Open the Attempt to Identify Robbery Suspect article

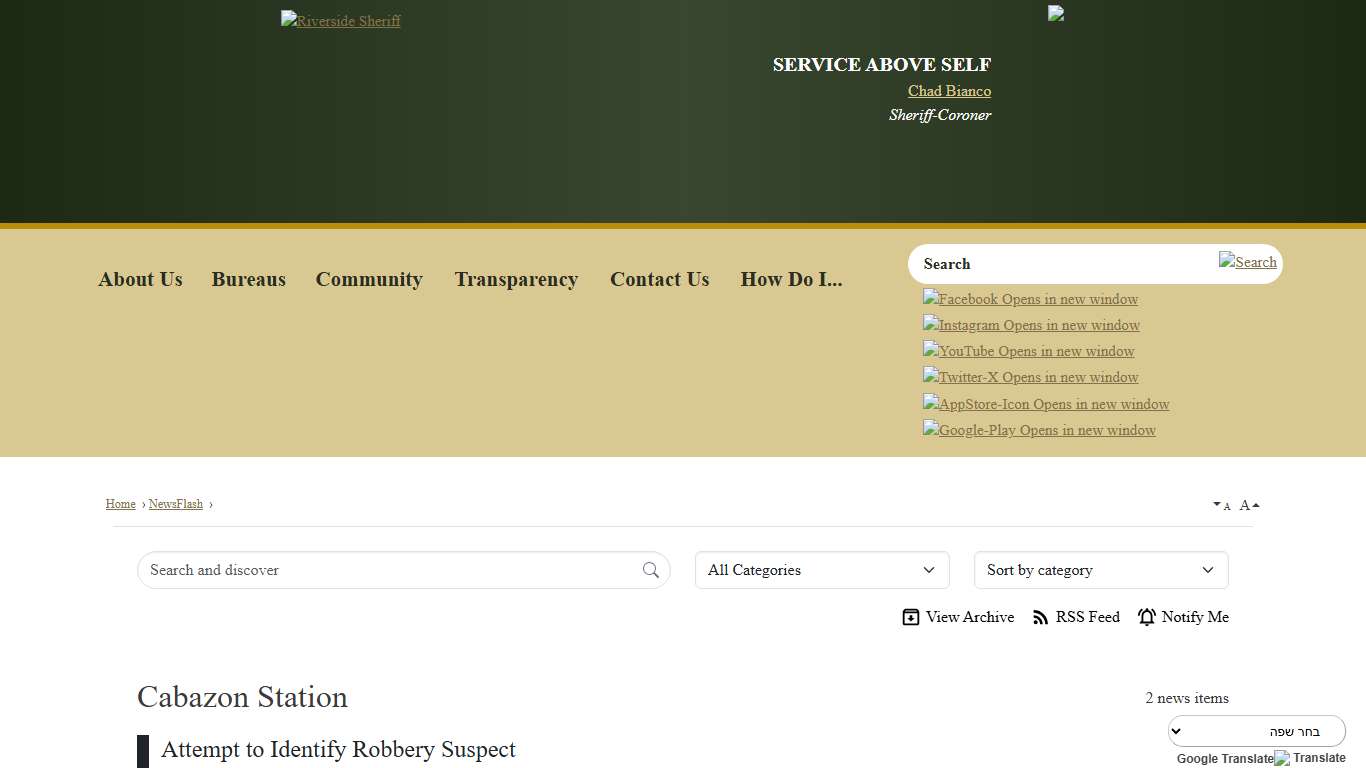[x=338, y=750]
